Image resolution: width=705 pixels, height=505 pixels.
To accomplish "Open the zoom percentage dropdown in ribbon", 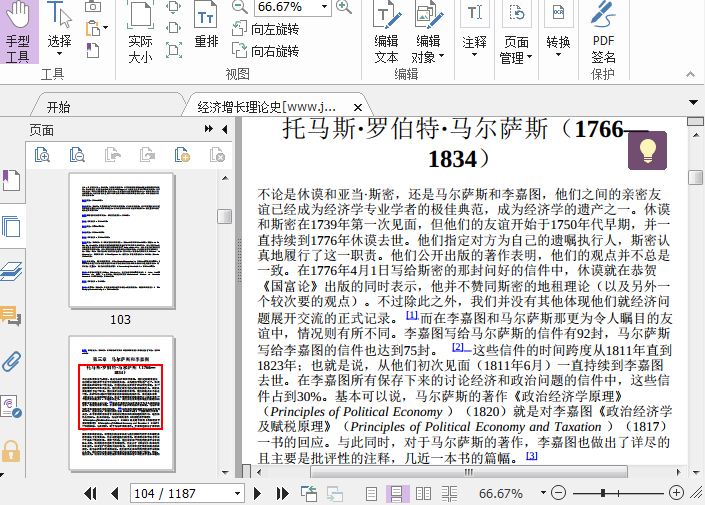I will tap(324, 7).
